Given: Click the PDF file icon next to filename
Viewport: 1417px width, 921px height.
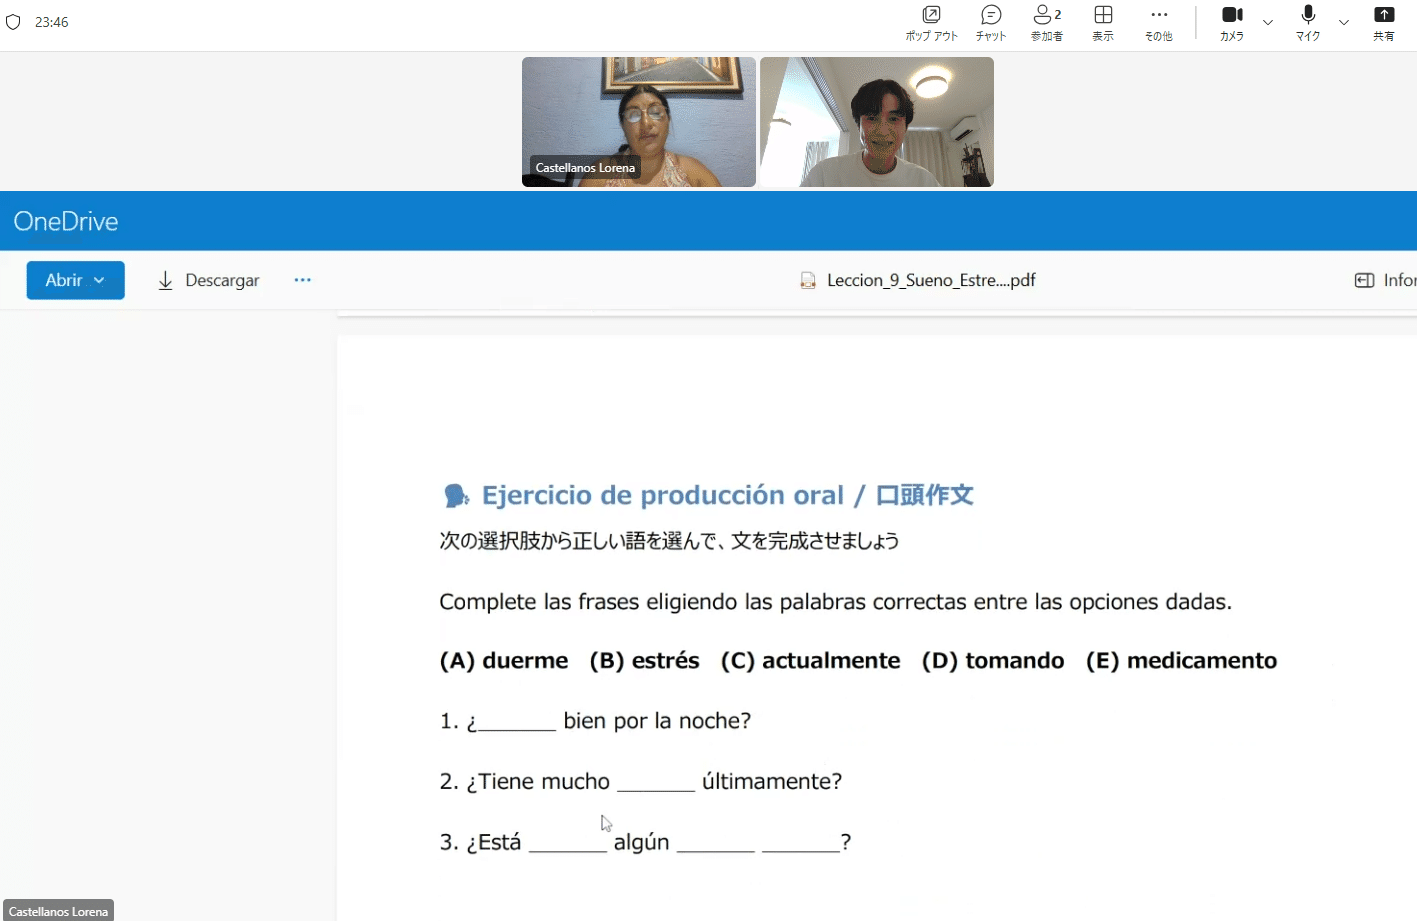Looking at the screenshot, I should pos(808,280).
